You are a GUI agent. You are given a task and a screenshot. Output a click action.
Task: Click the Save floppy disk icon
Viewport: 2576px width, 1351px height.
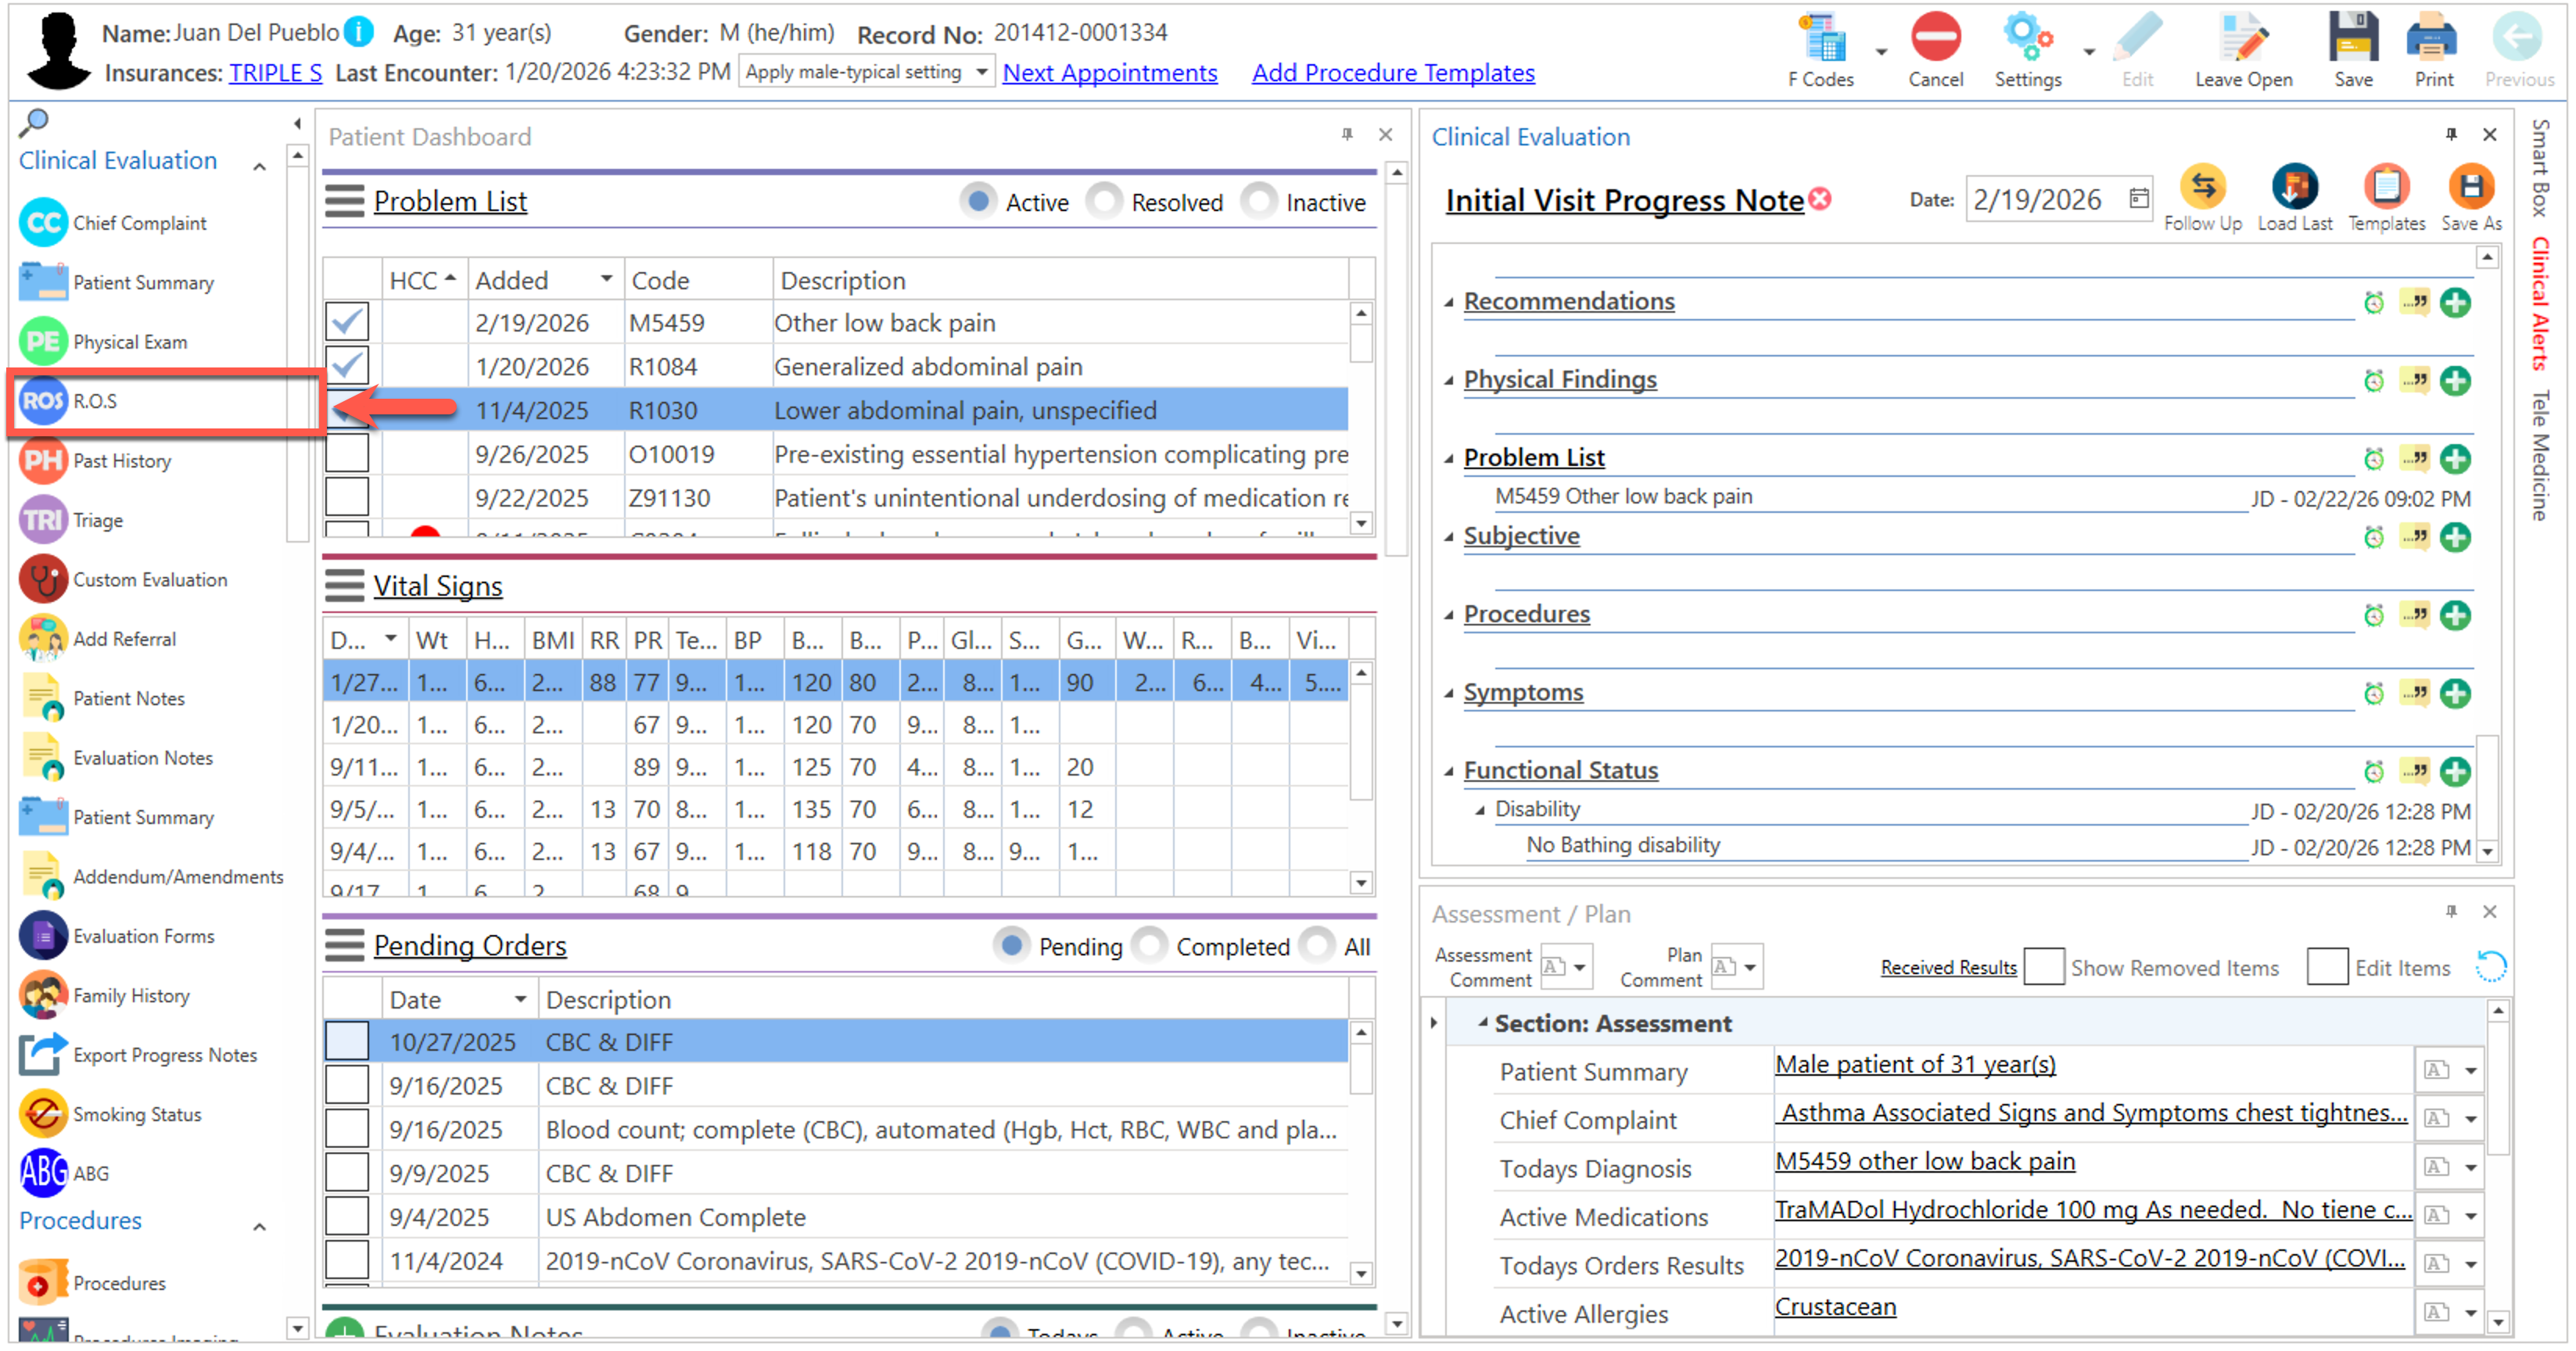2352,40
